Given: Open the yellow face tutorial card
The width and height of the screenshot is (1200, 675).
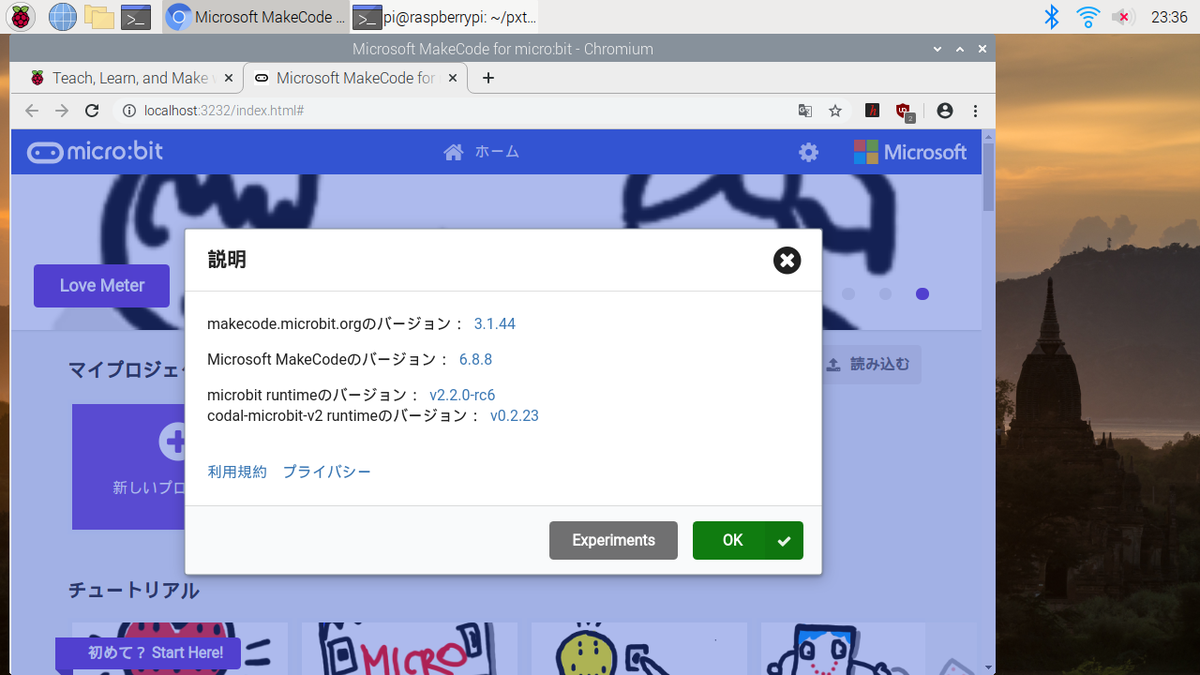Looking at the screenshot, I should [639, 648].
